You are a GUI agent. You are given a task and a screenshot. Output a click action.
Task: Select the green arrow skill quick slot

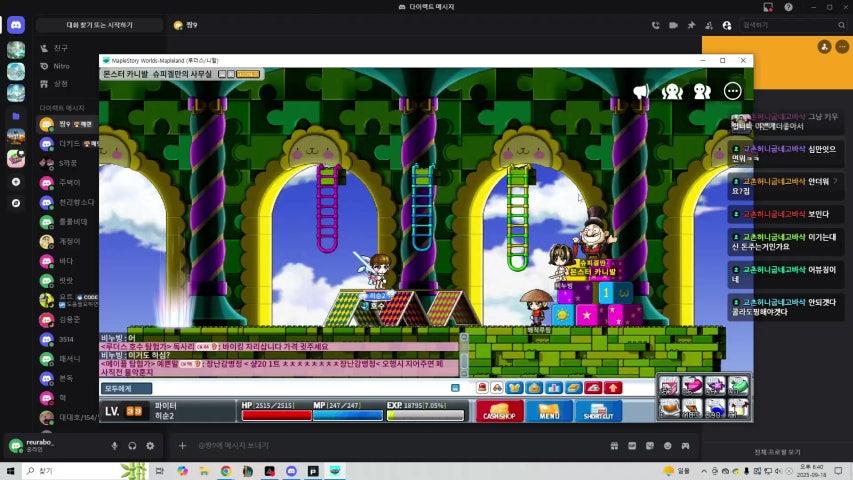[x=738, y=385]
